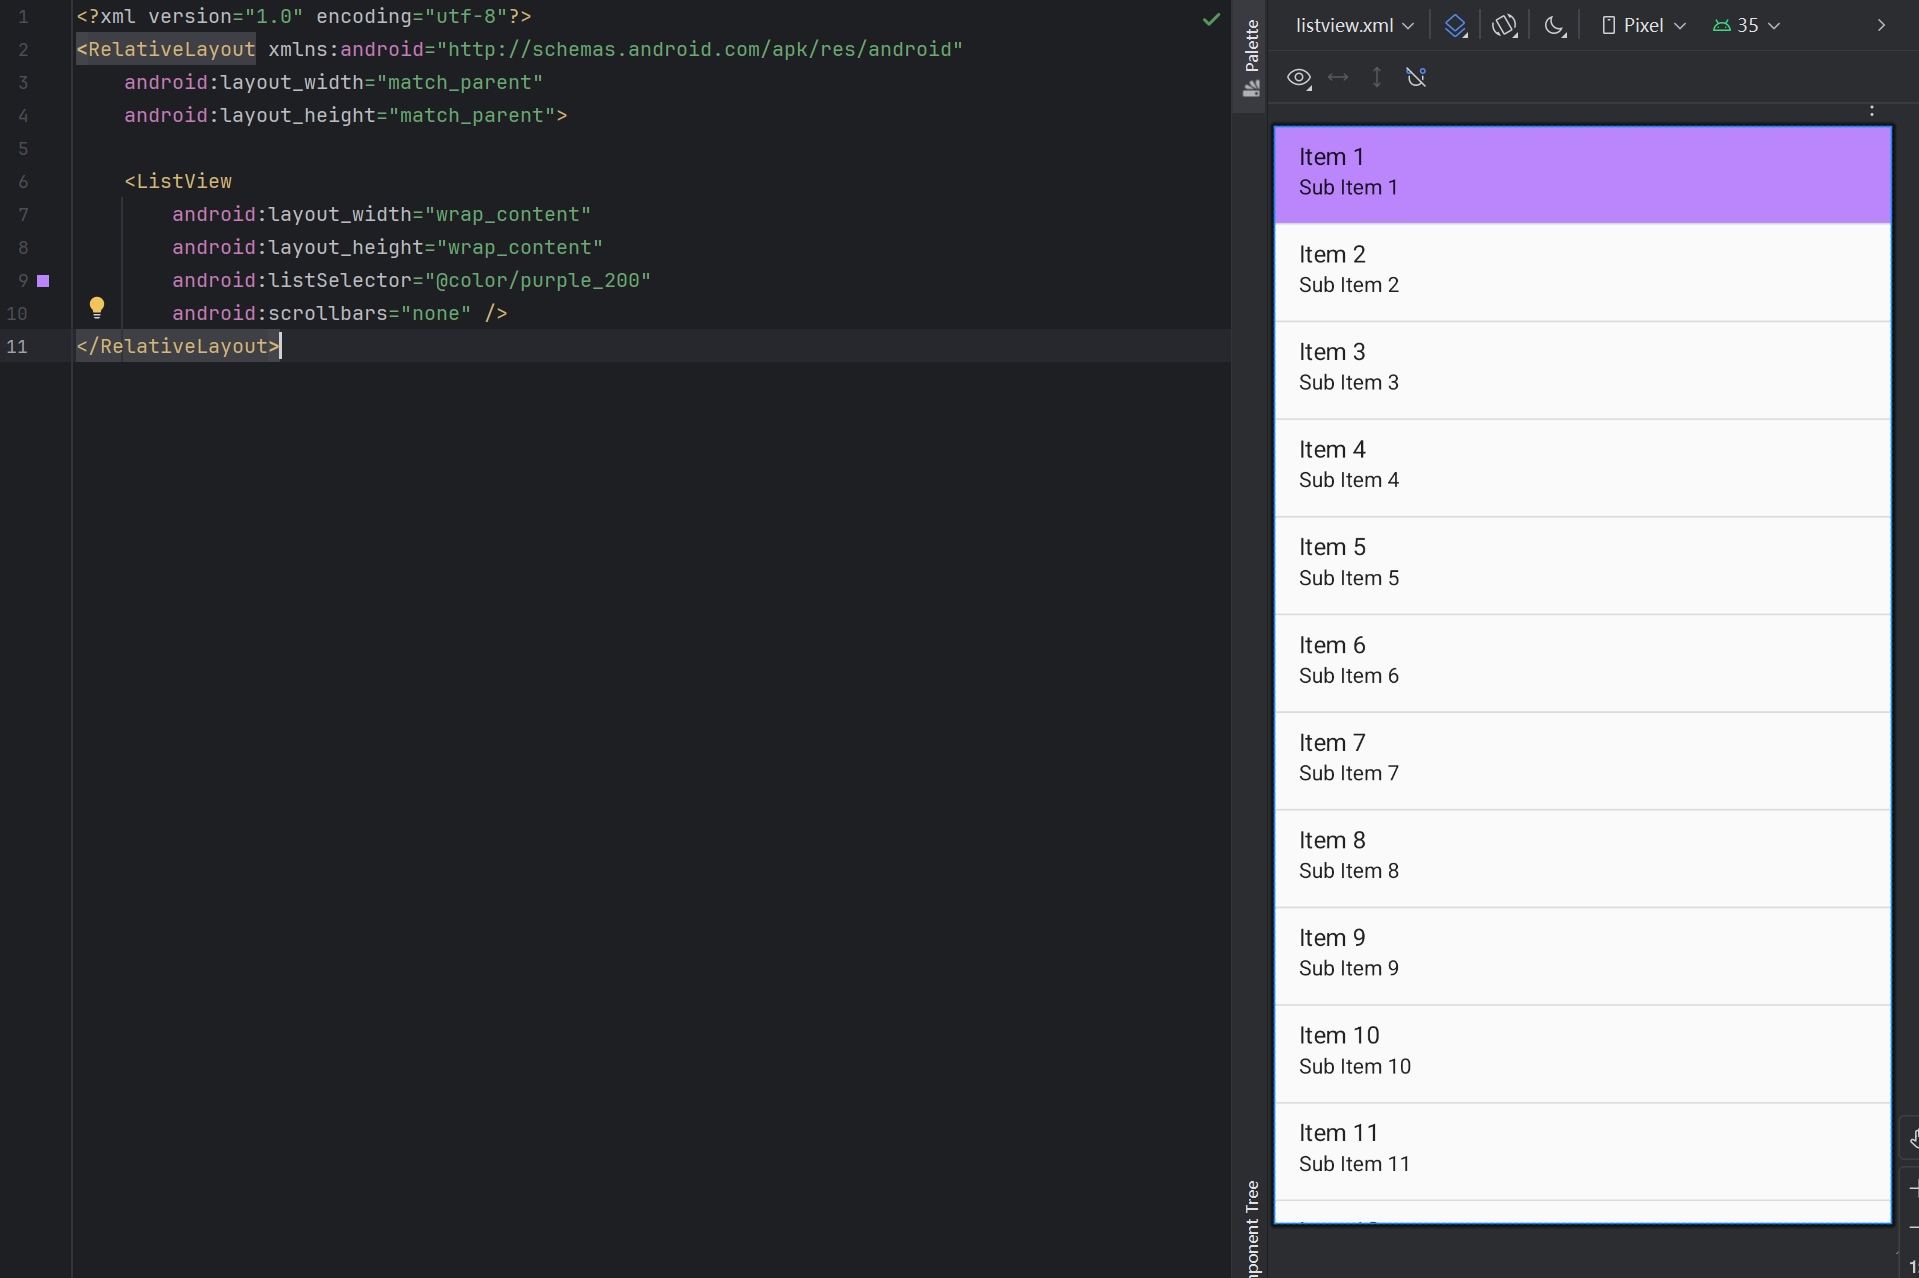Click the ListView tag on line 6

178,181
